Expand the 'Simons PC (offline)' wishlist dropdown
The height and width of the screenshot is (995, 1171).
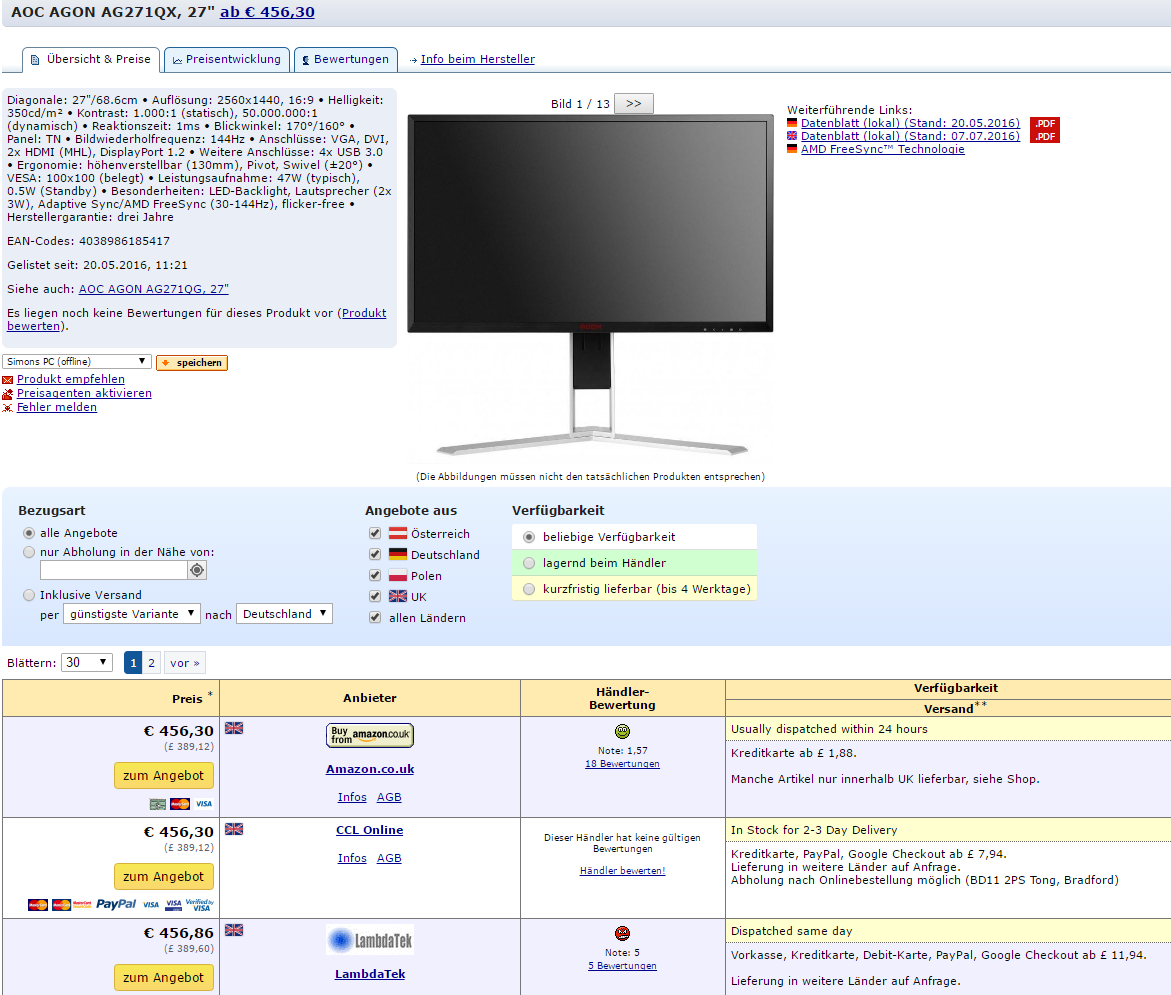point(76,362)
